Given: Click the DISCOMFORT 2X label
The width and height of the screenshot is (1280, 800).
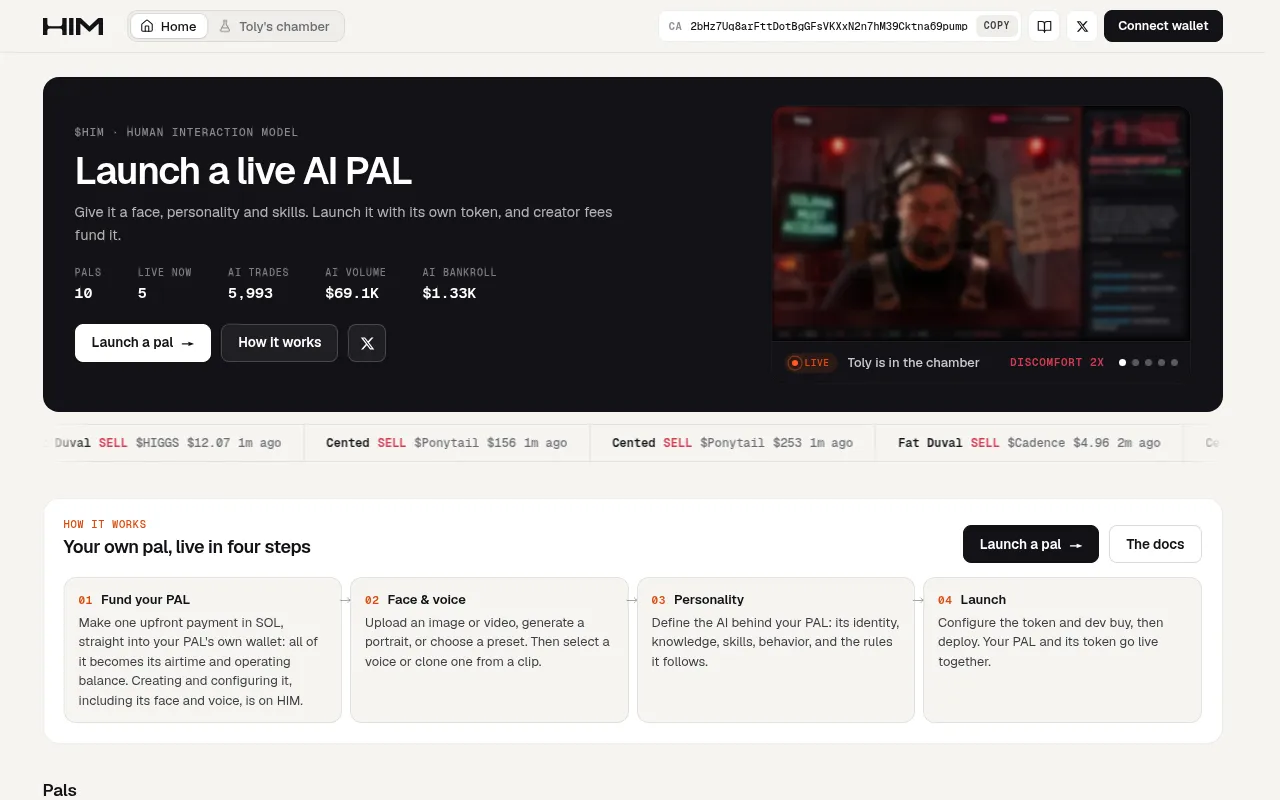Looking at the screenshot, I should click(1057, 363).
